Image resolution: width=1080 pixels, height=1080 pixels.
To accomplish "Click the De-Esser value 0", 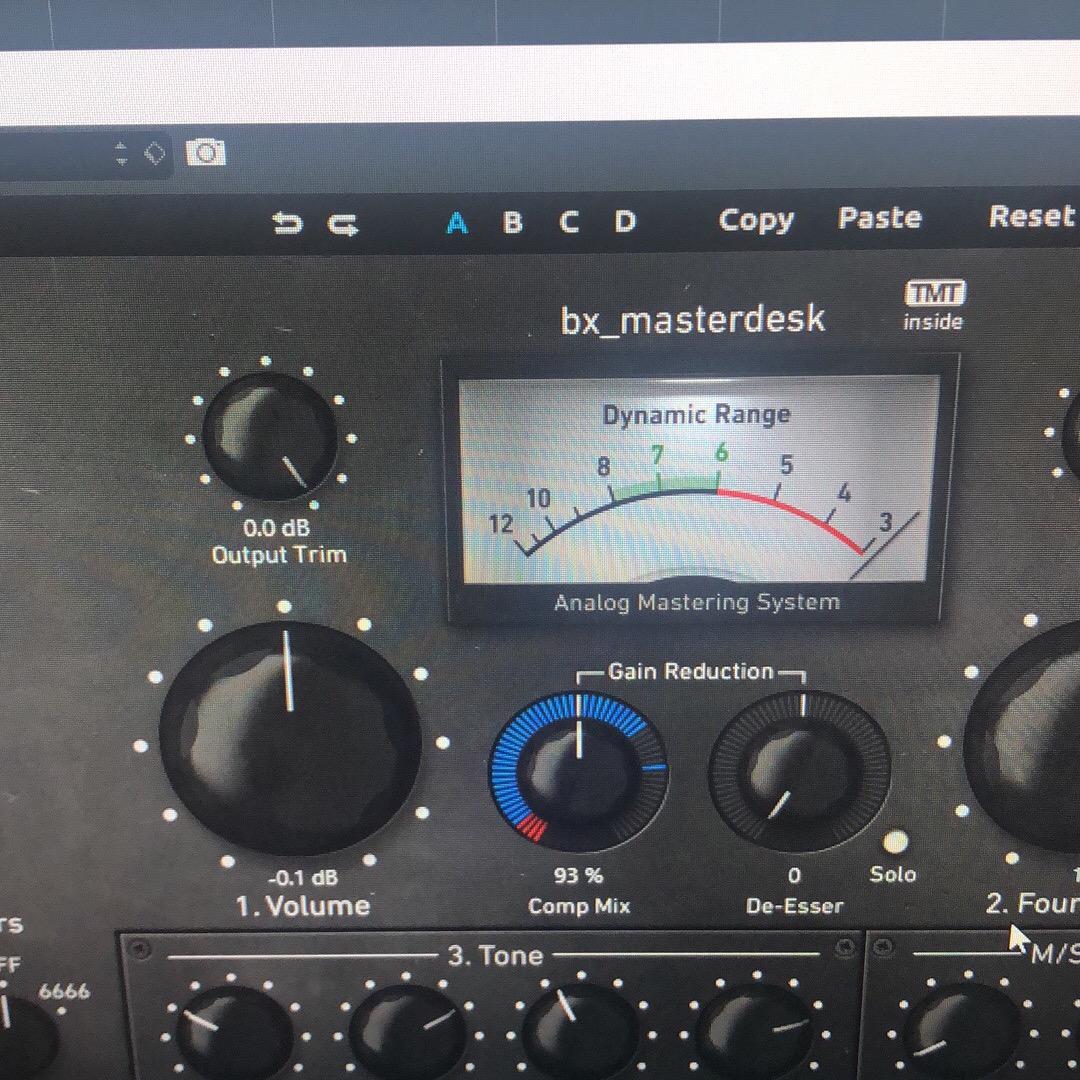I will pyautogui.click(x=794, y=875).
